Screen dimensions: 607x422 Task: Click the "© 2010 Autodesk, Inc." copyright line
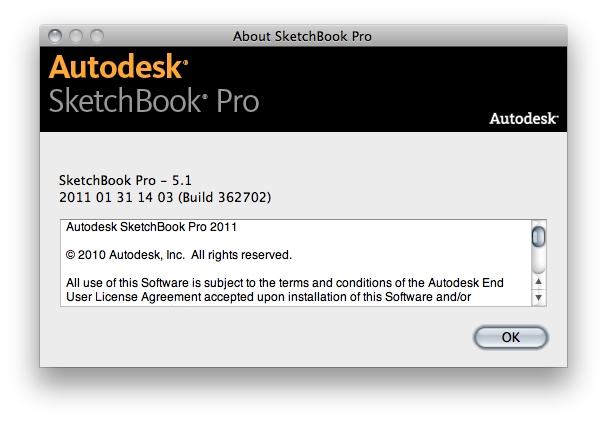pos(179,255)
